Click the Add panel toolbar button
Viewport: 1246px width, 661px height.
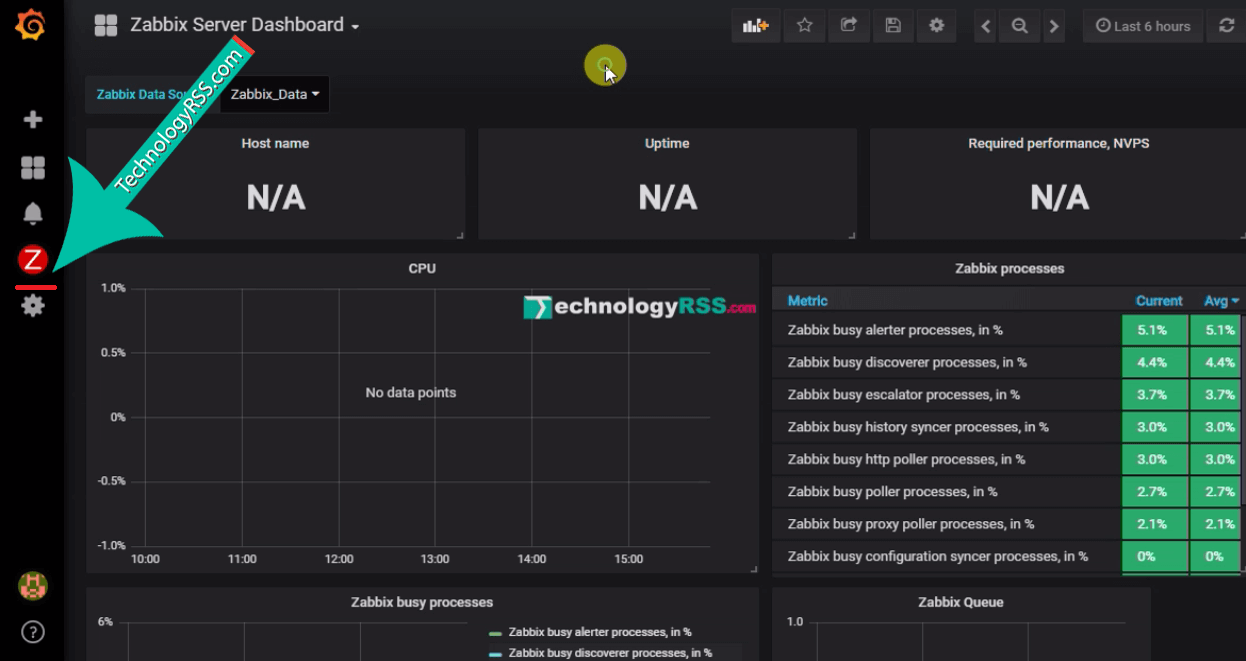pos(755,26)
